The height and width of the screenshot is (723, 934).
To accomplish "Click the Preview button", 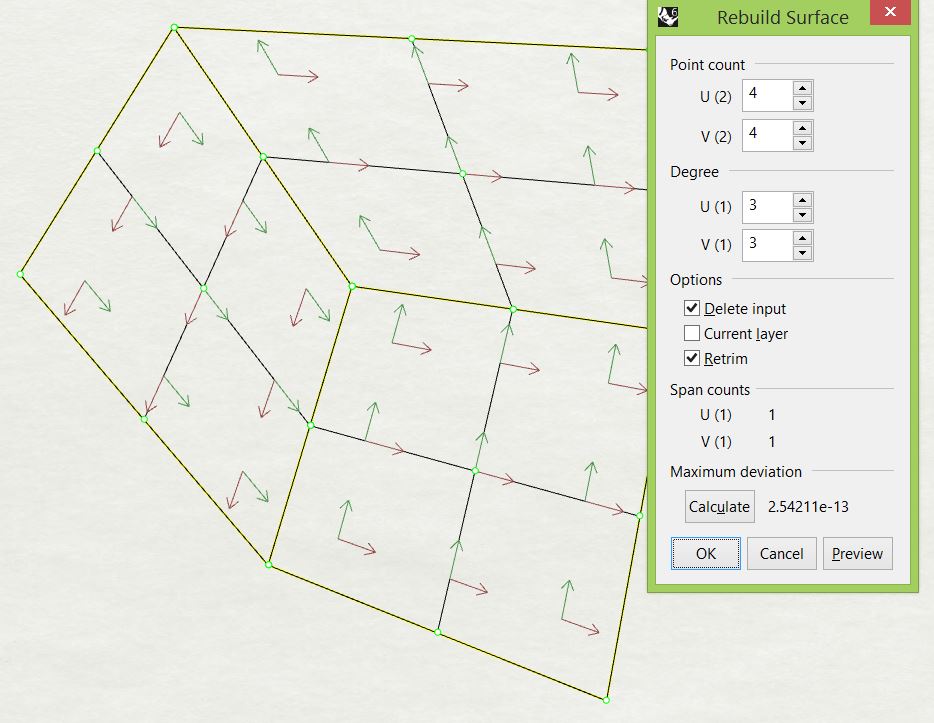I will (858, 553).
